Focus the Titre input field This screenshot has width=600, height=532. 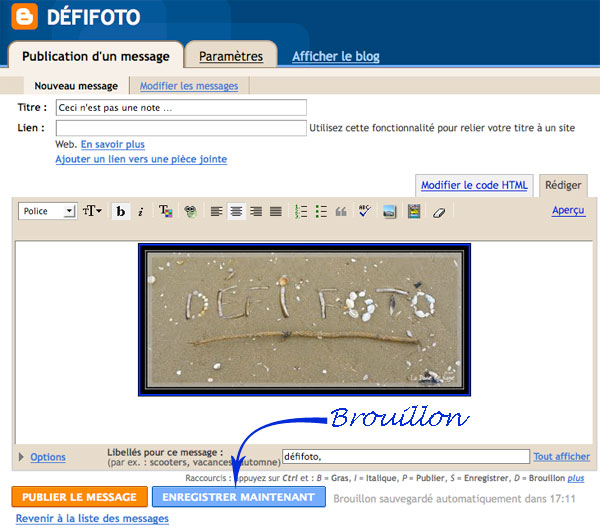(181, 108)
